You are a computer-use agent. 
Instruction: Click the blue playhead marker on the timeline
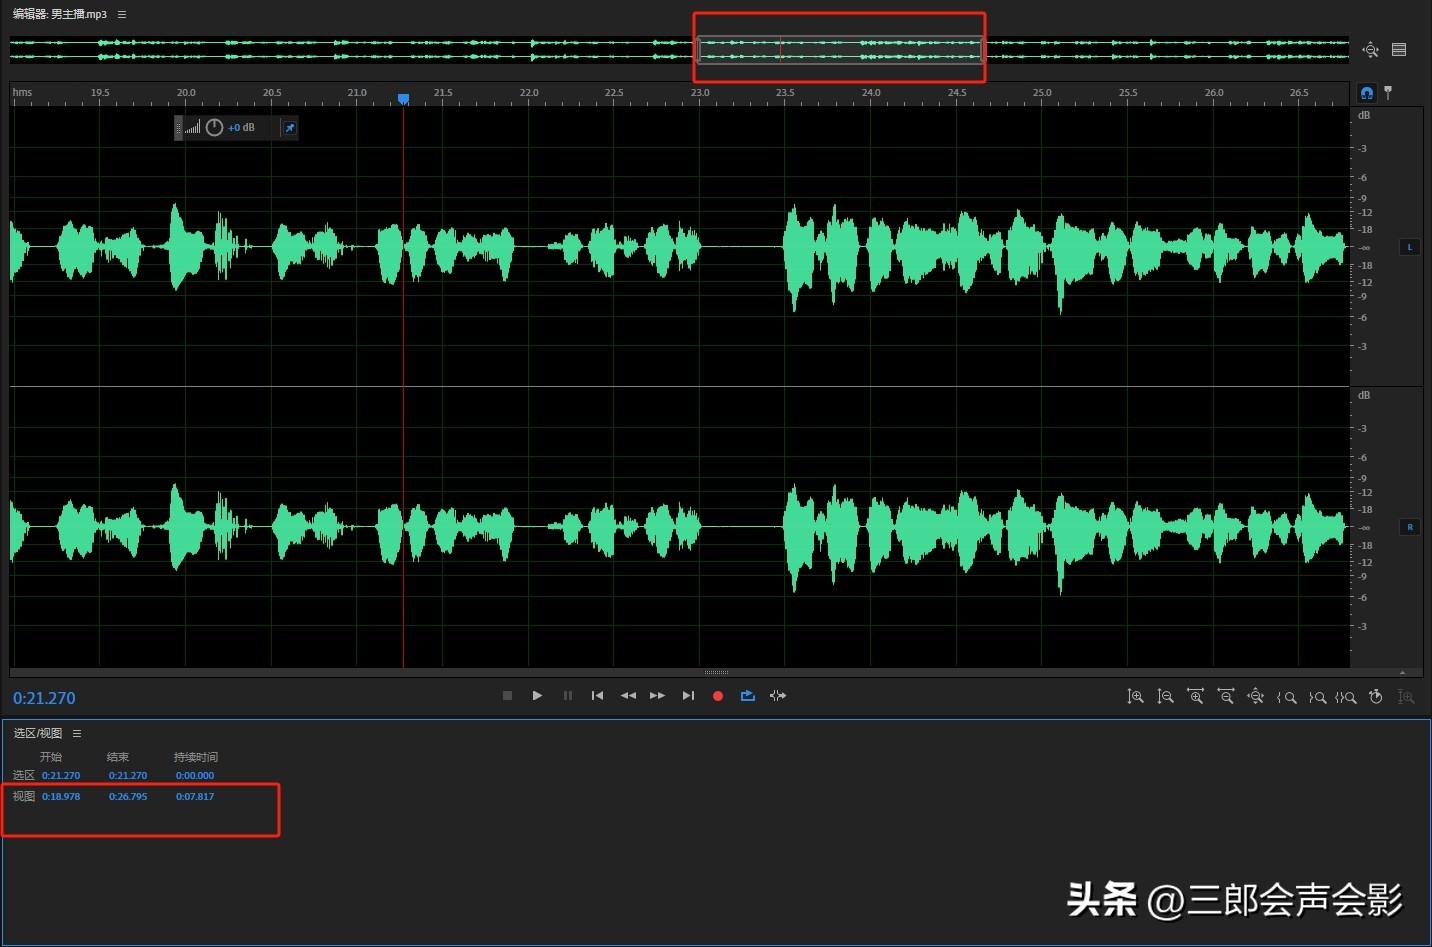(x=403, y=99)
